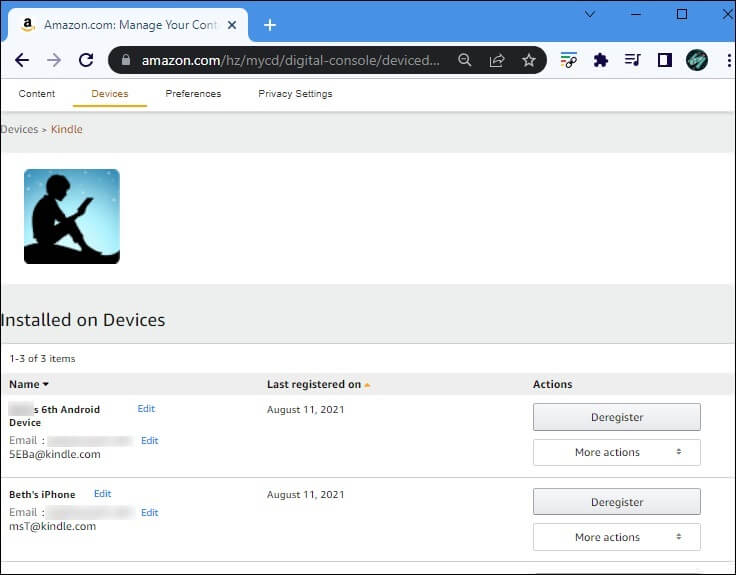Click the Kindle breadcrumb

(67, 129)
